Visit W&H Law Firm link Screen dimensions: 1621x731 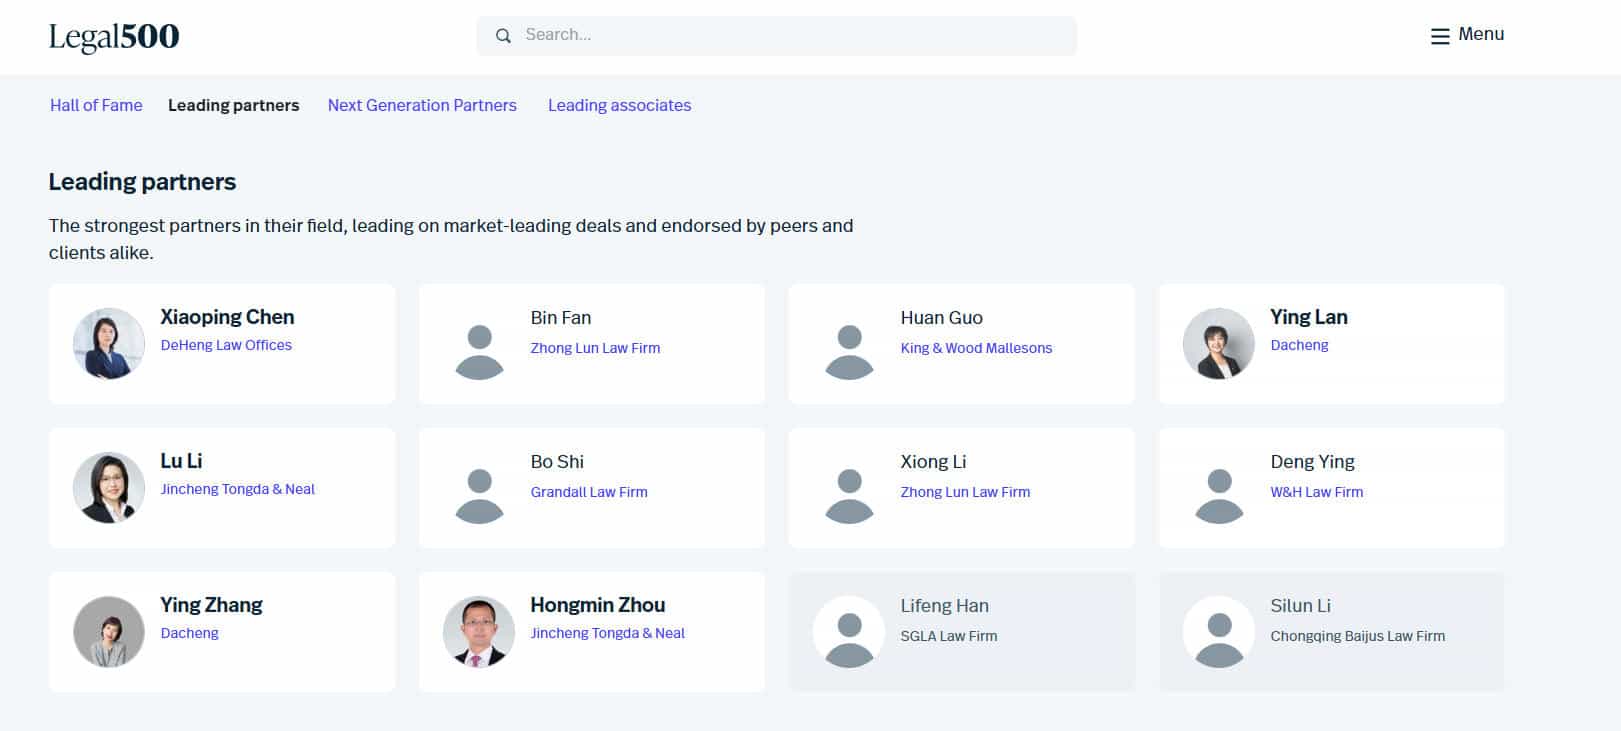click(1317, 492)
